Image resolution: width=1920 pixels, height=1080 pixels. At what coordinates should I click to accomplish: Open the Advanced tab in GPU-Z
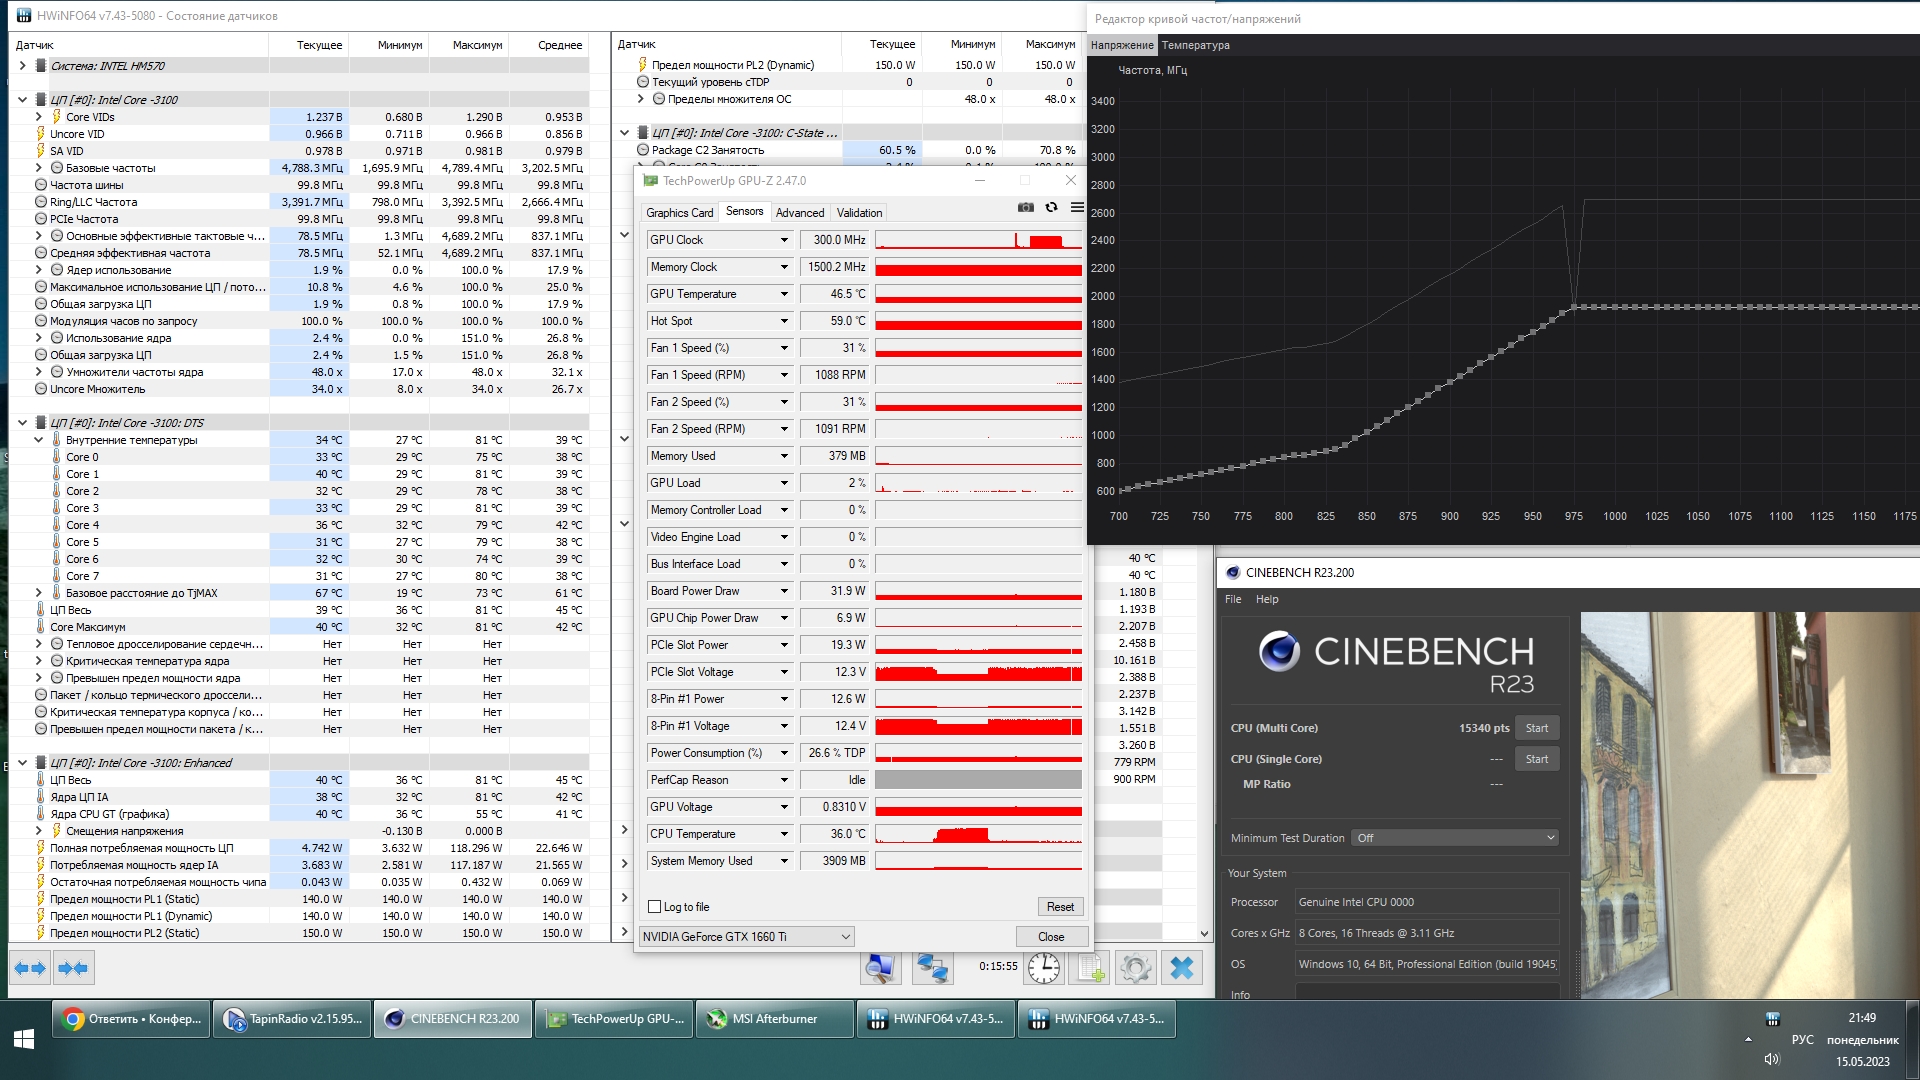pos(800,213)
